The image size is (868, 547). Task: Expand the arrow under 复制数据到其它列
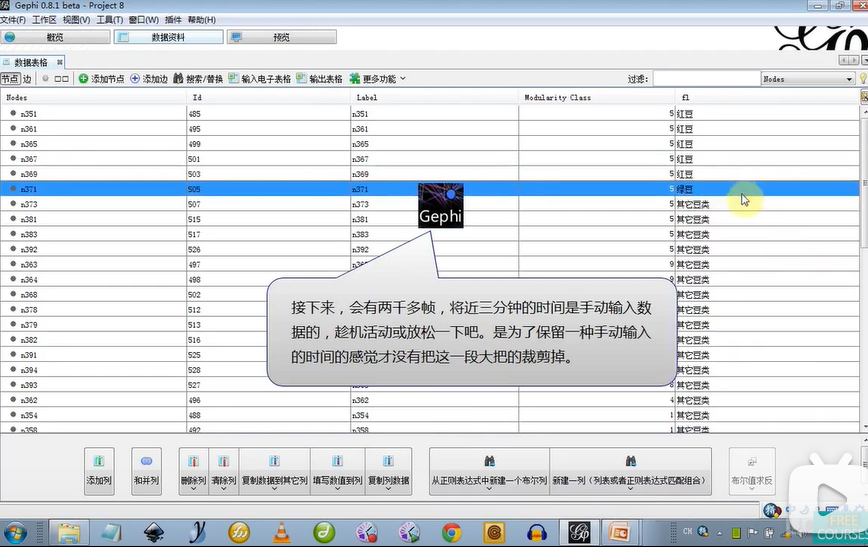[274, 489]
